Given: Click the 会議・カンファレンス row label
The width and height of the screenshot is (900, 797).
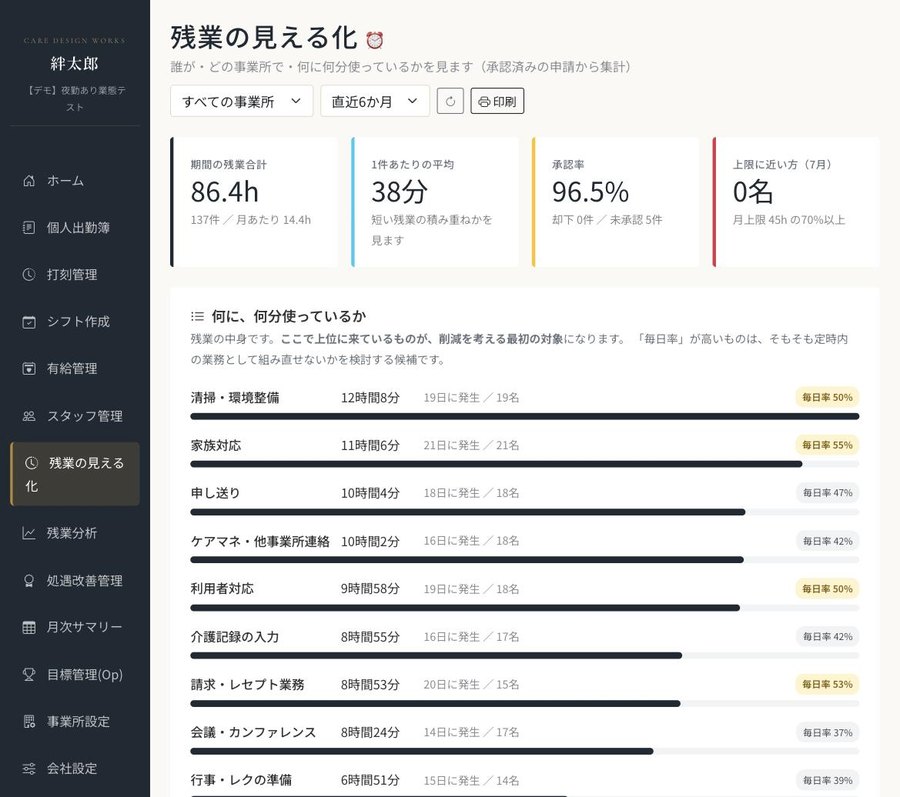Looking at the screenshot, I should click(x=254, y=732).
